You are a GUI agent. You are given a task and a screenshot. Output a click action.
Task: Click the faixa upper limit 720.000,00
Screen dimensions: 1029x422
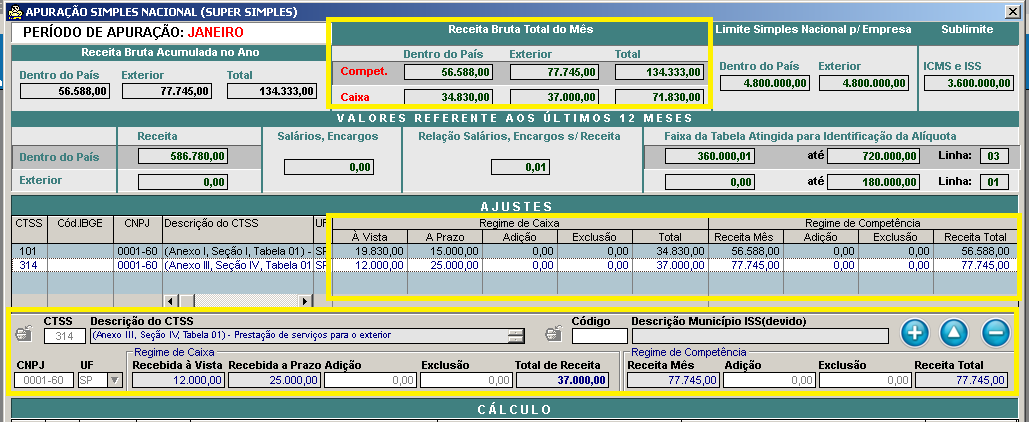tap(873, 156)
